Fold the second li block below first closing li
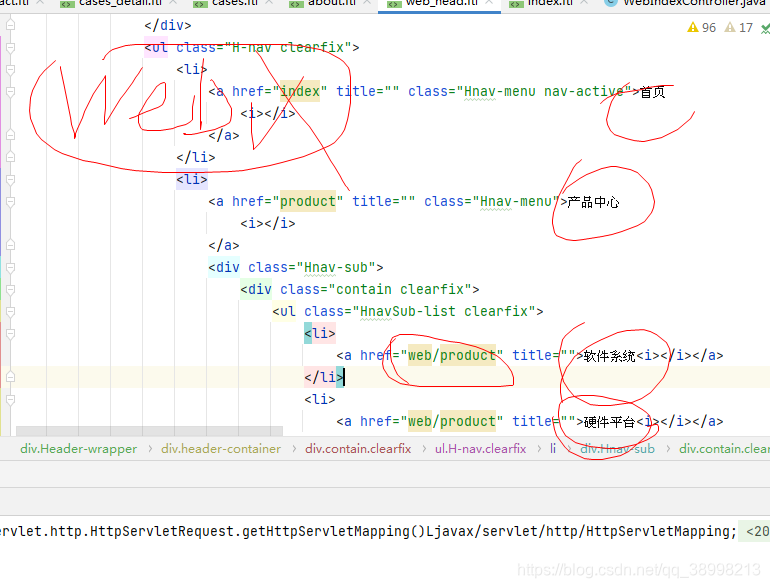Image resolution: width=770 pixels, height=588 pixels. (x=10, y=180)
